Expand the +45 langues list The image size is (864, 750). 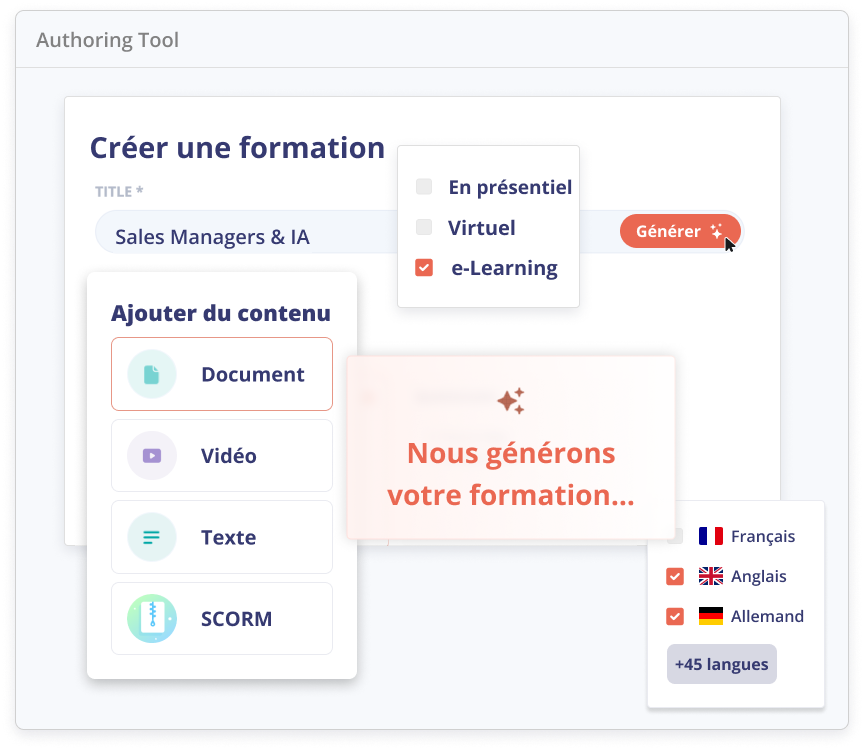pyautogui.click(x=721, y=664)
